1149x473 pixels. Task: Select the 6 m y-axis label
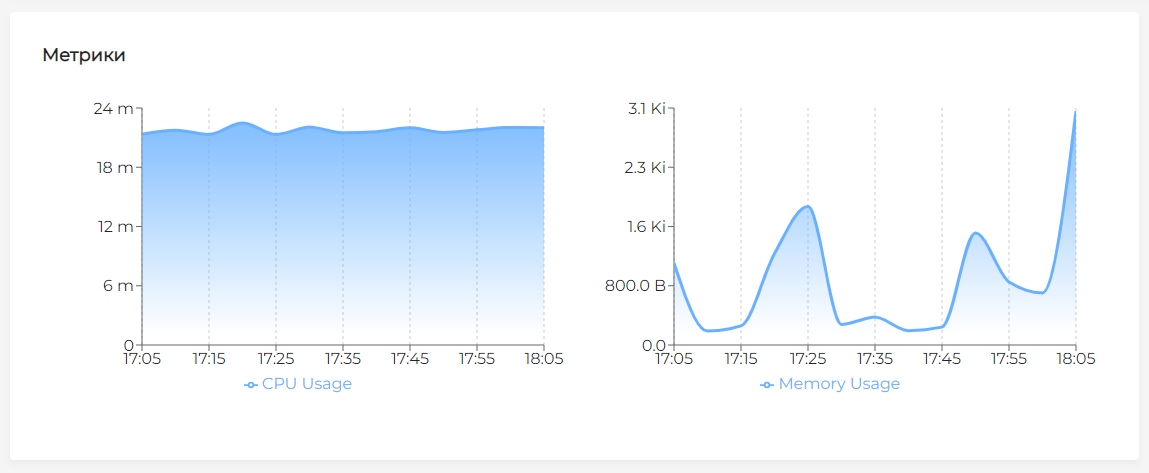pyautogui.click(x=117, y=286)
